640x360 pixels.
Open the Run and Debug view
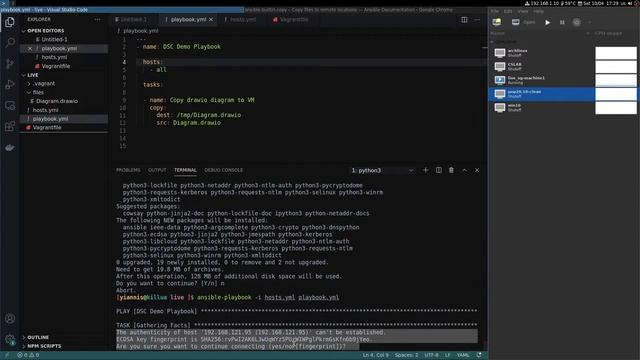click(10, 84)
